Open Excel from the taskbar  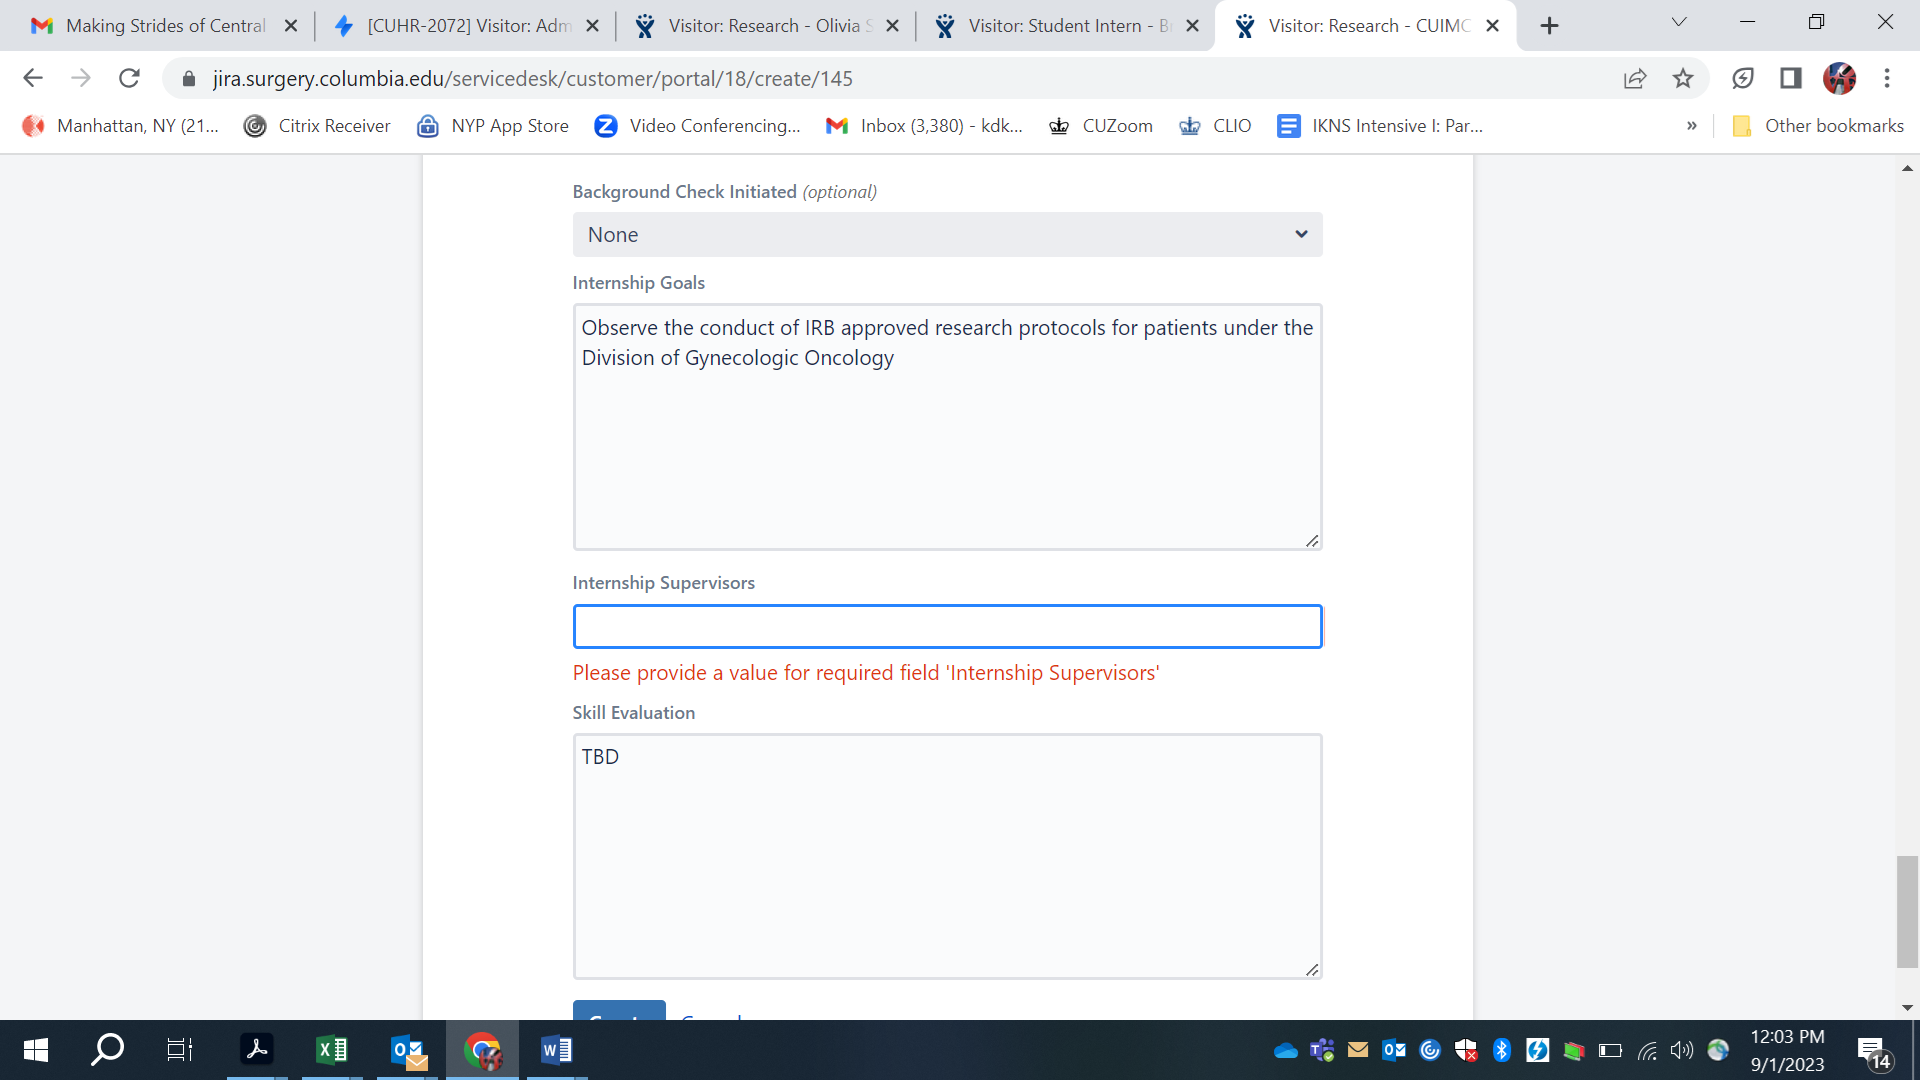pyautogui.click(x=331, y=1050)
